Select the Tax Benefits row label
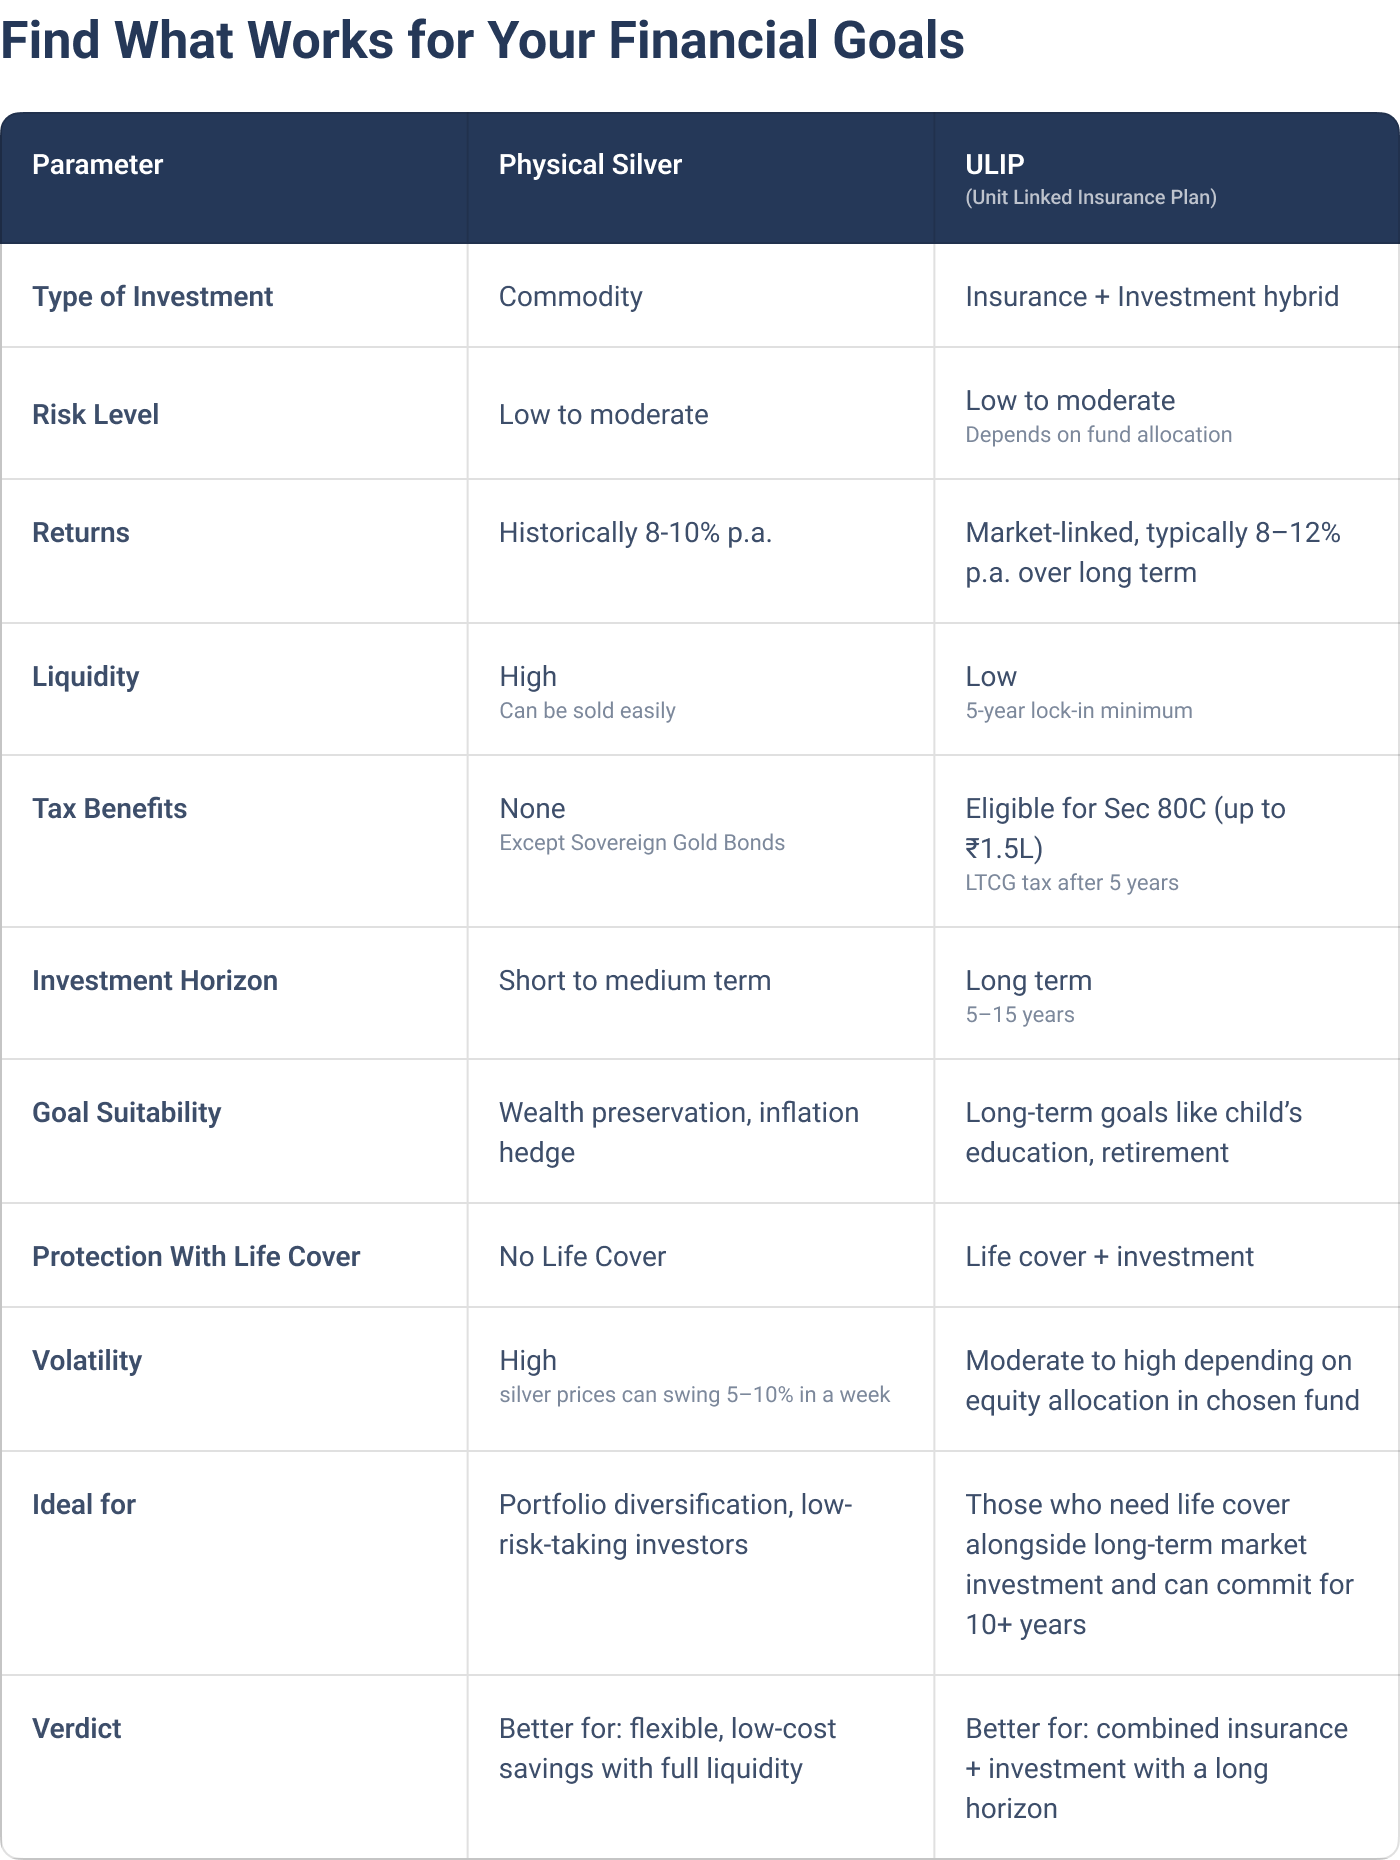 point(109,809)
